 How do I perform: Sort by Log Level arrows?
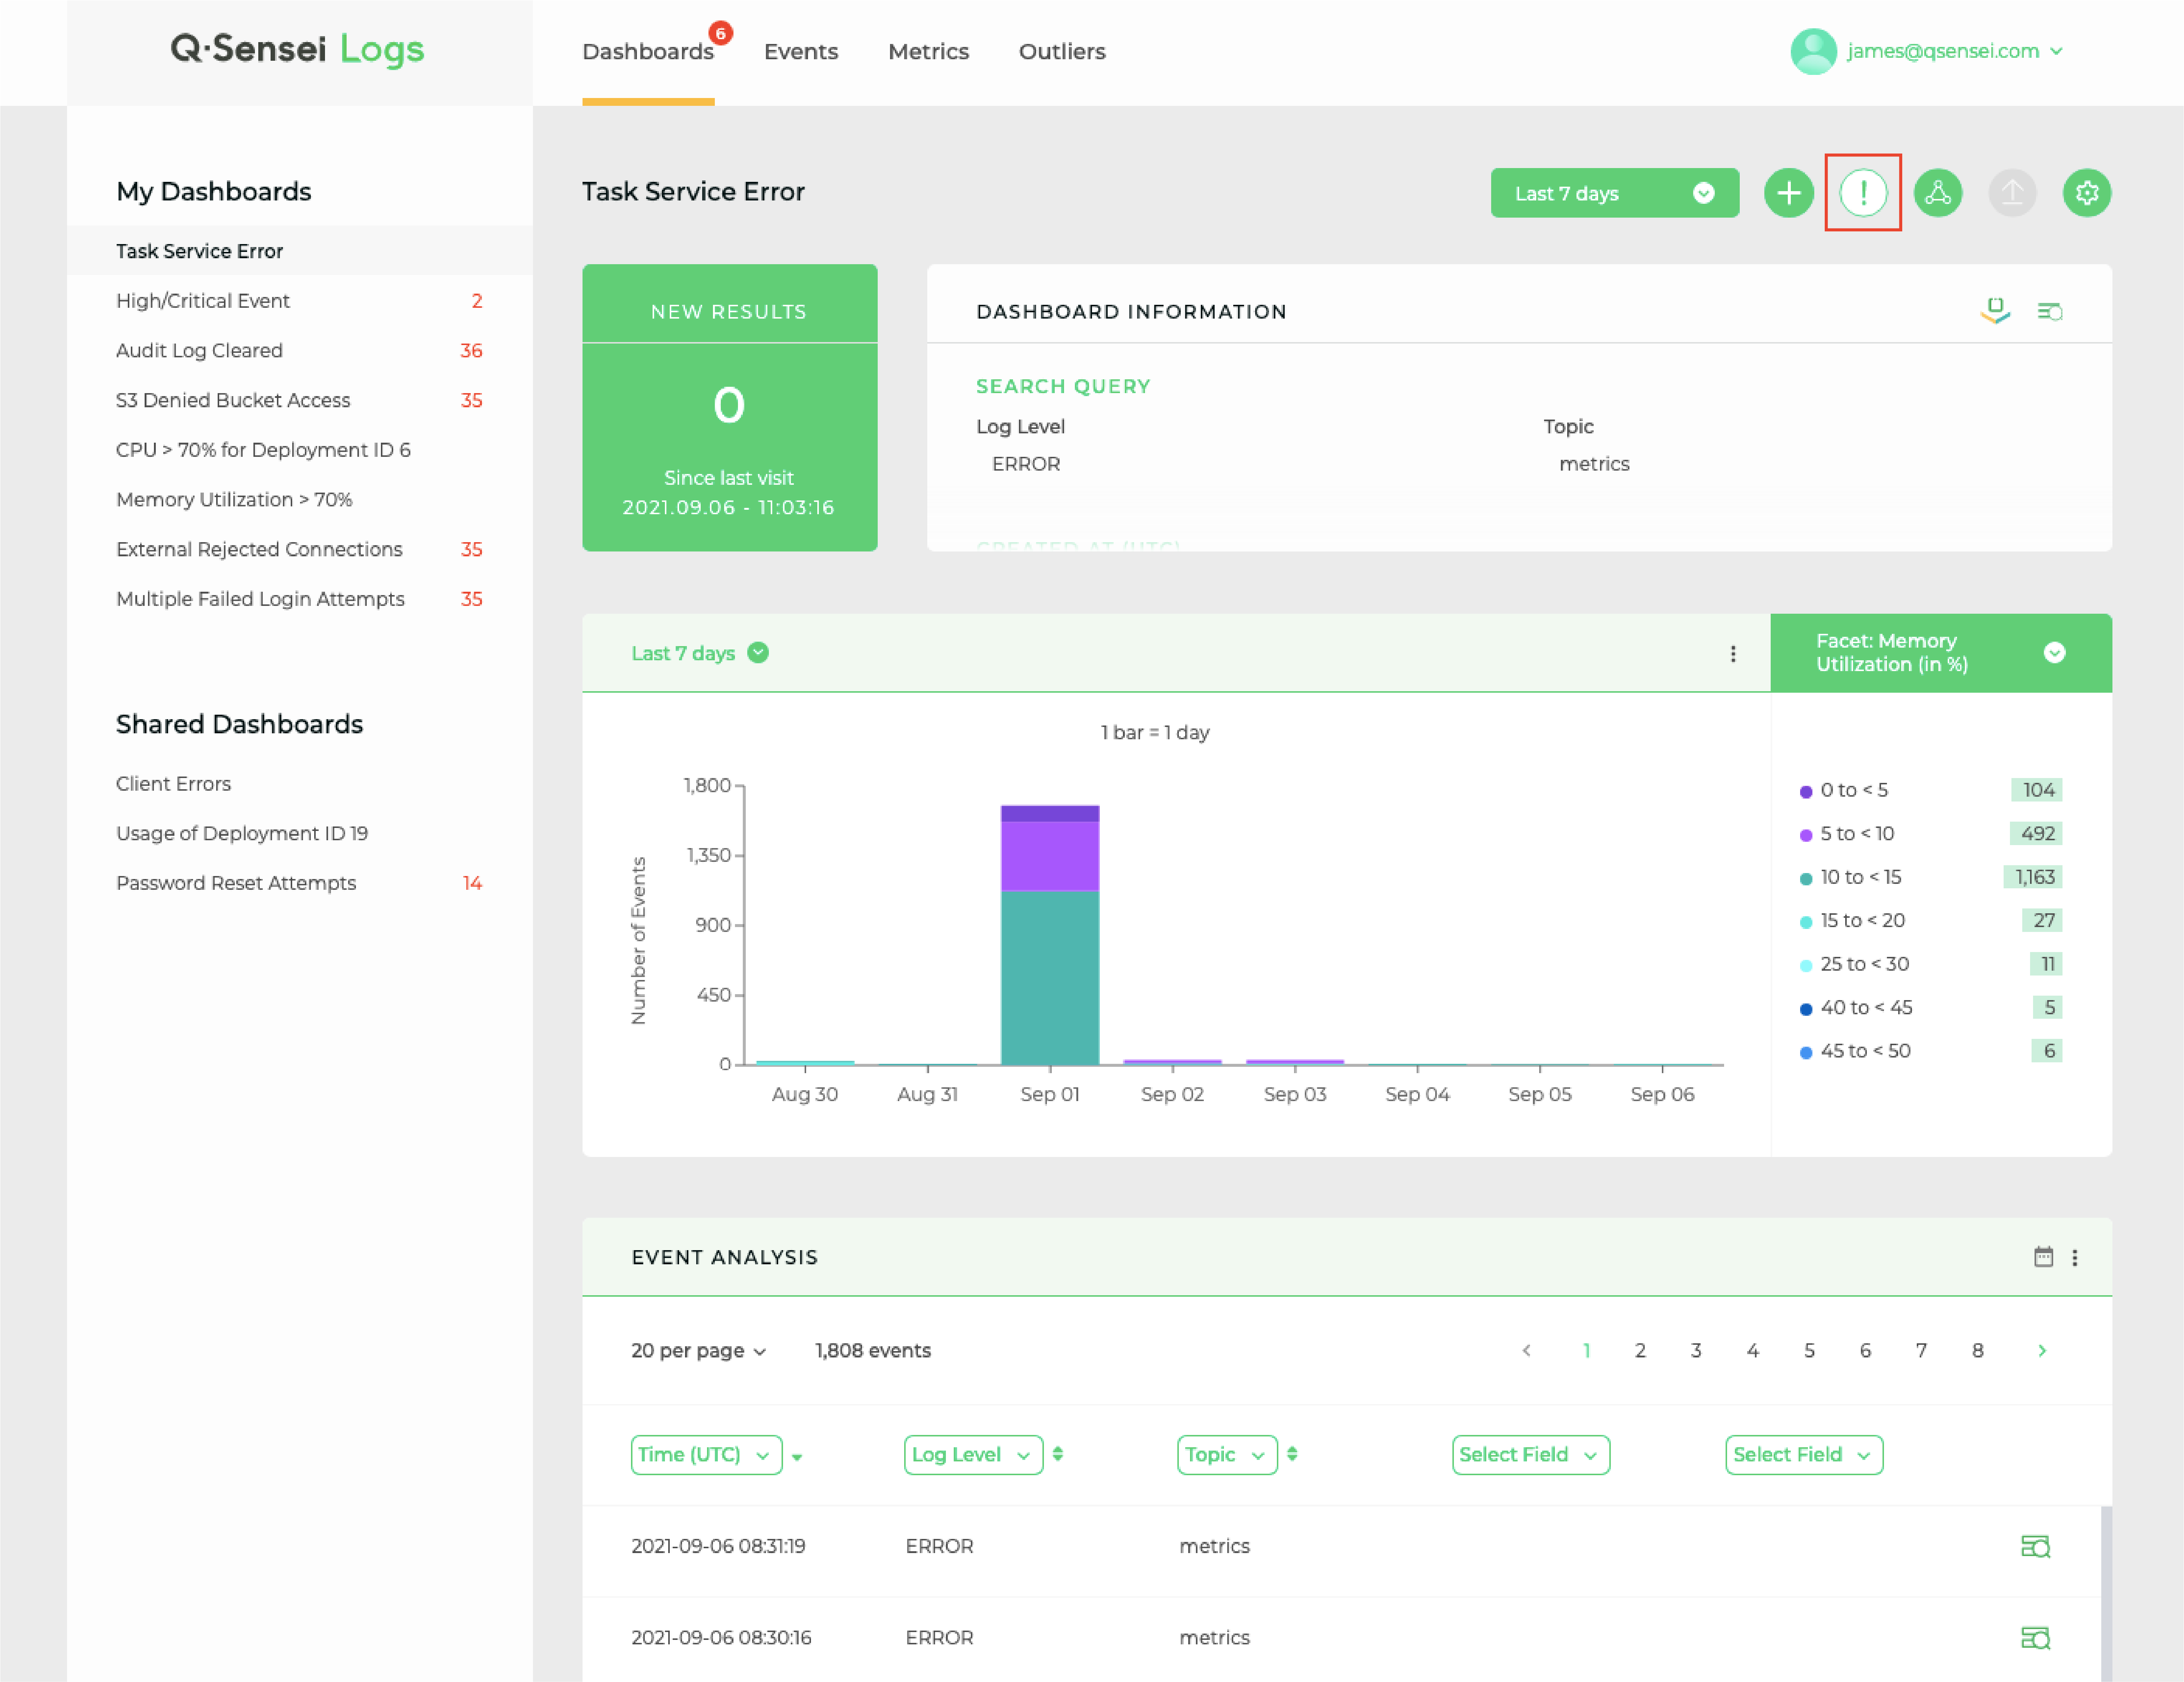(x=1058, y=1454)
